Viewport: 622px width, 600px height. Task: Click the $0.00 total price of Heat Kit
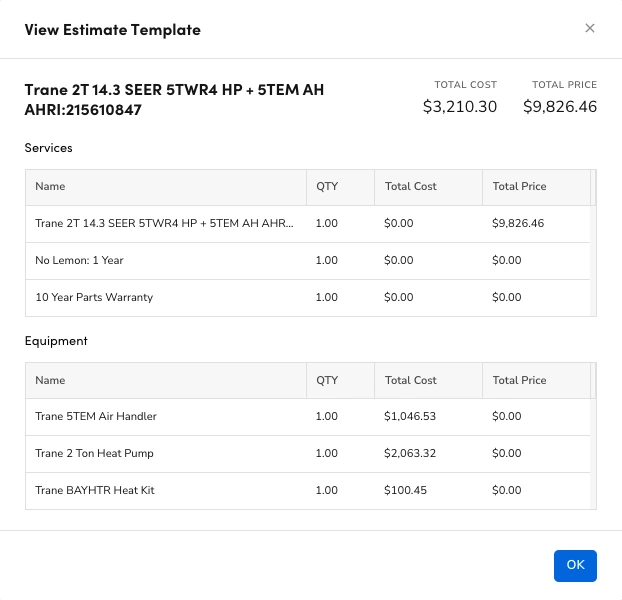pyautogui.click(x=507, y=490)
